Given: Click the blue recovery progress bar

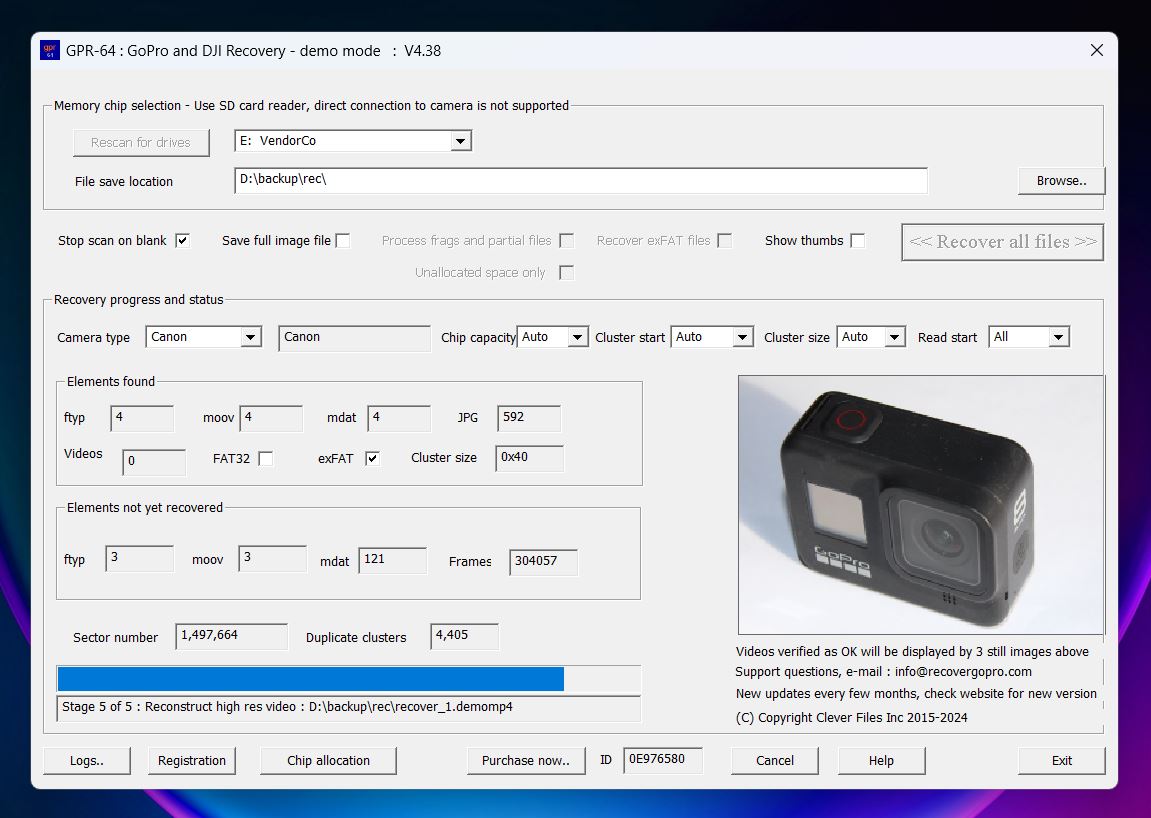Looking at the screenshot, I should (349, 679).
